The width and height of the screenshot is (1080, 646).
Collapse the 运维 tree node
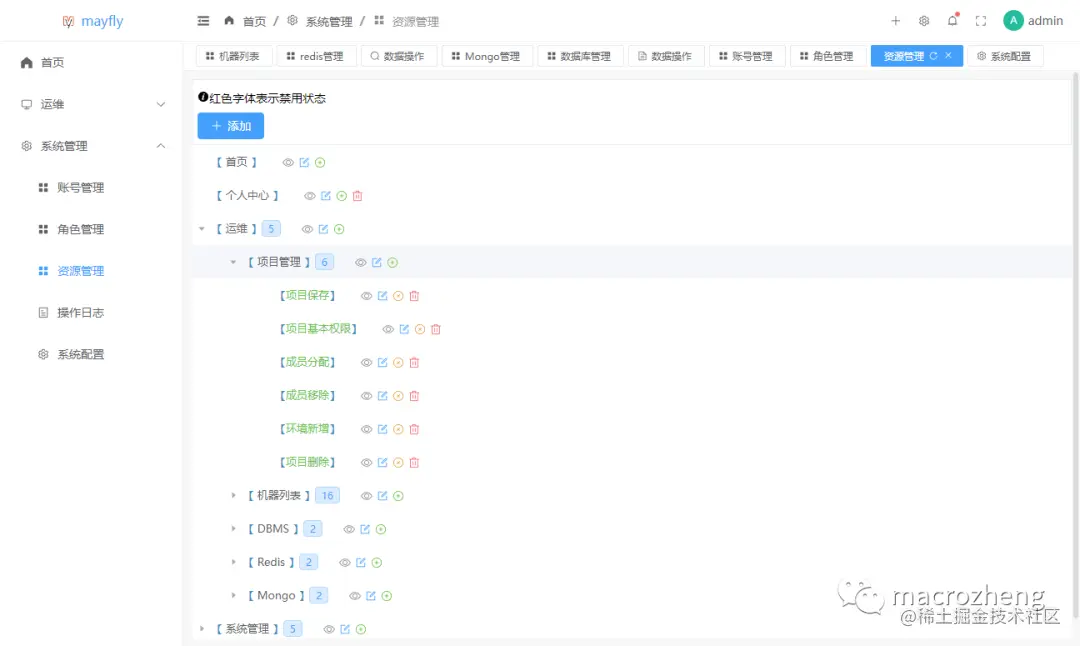(202, 229)
